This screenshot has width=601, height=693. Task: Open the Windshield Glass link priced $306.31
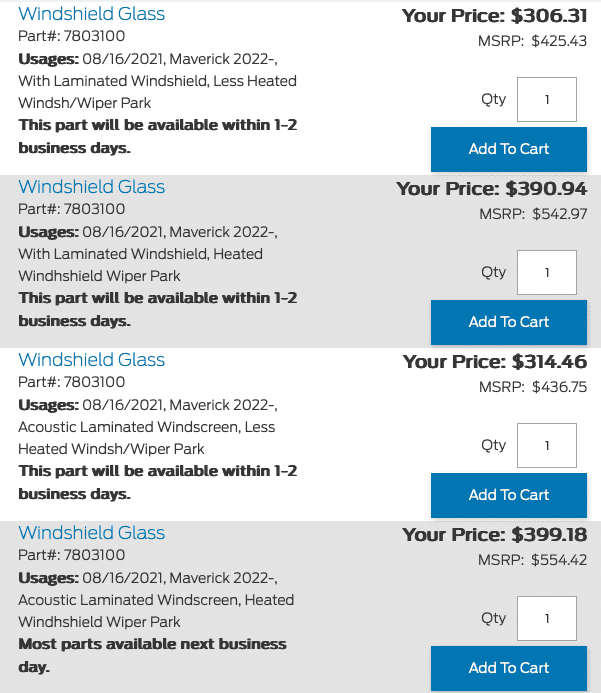[91, 14]
